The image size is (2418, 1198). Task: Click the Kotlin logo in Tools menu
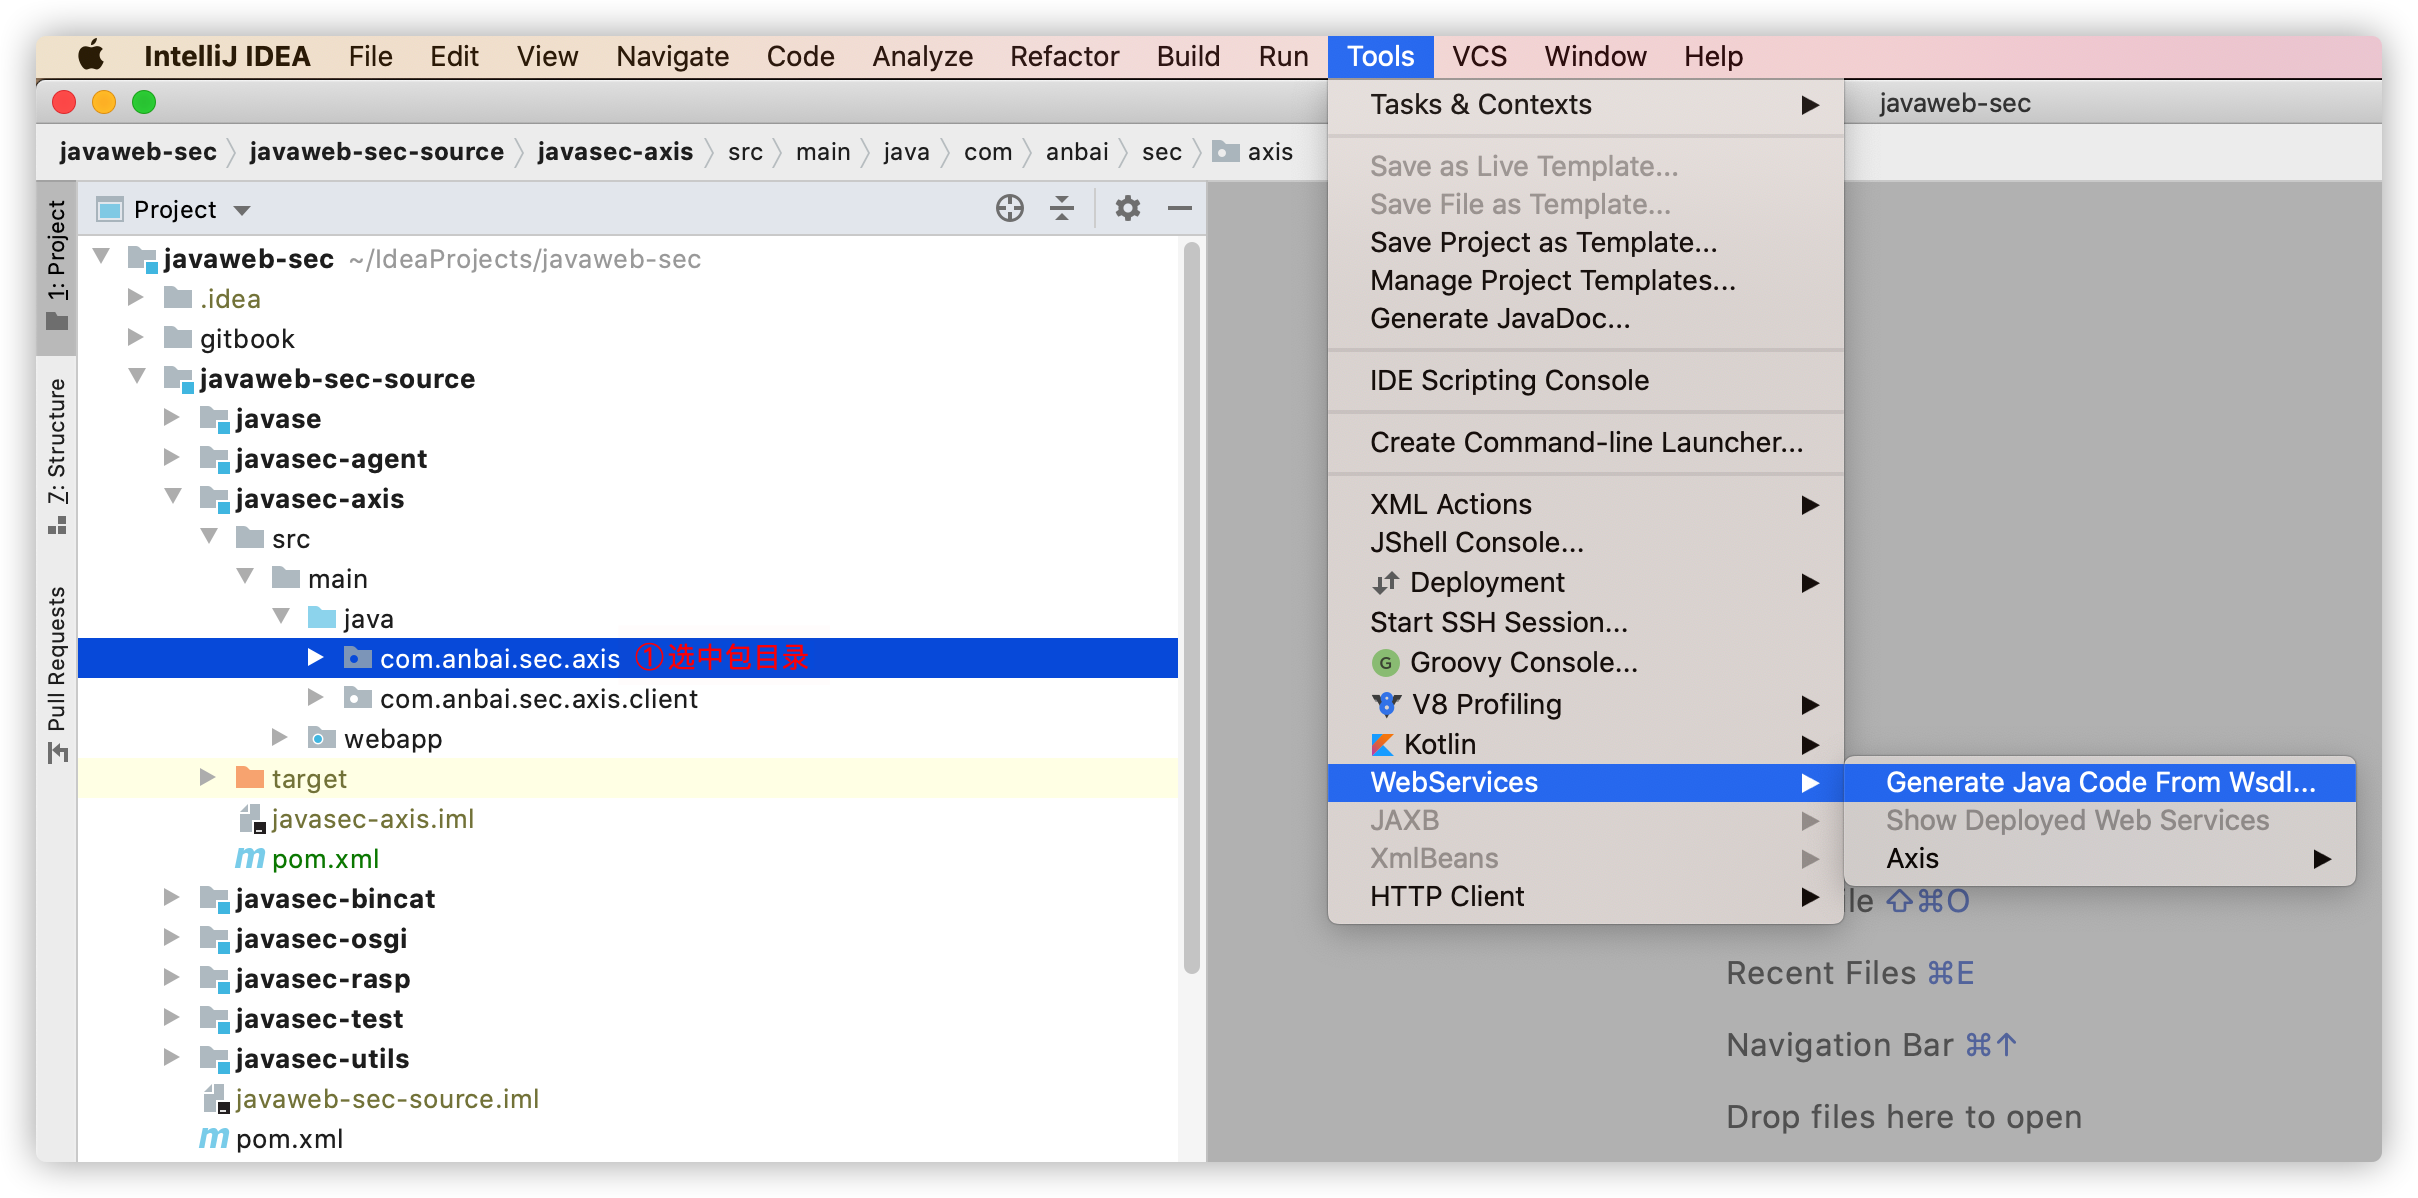click(x=1382, y=745)
